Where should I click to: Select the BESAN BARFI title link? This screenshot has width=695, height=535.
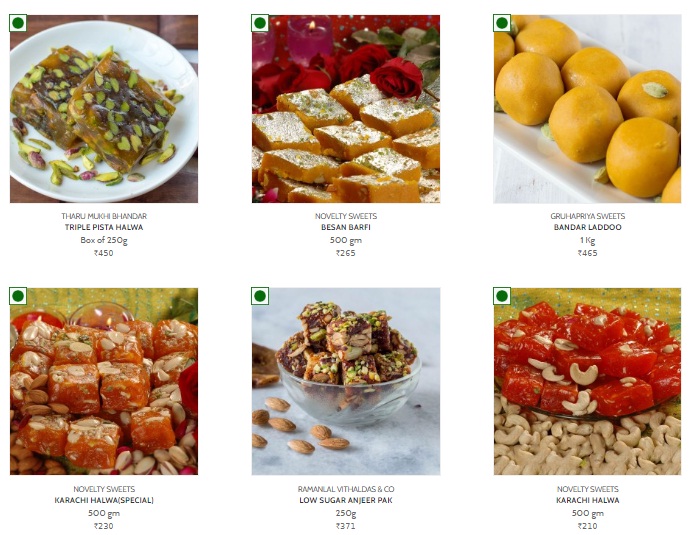346,227
